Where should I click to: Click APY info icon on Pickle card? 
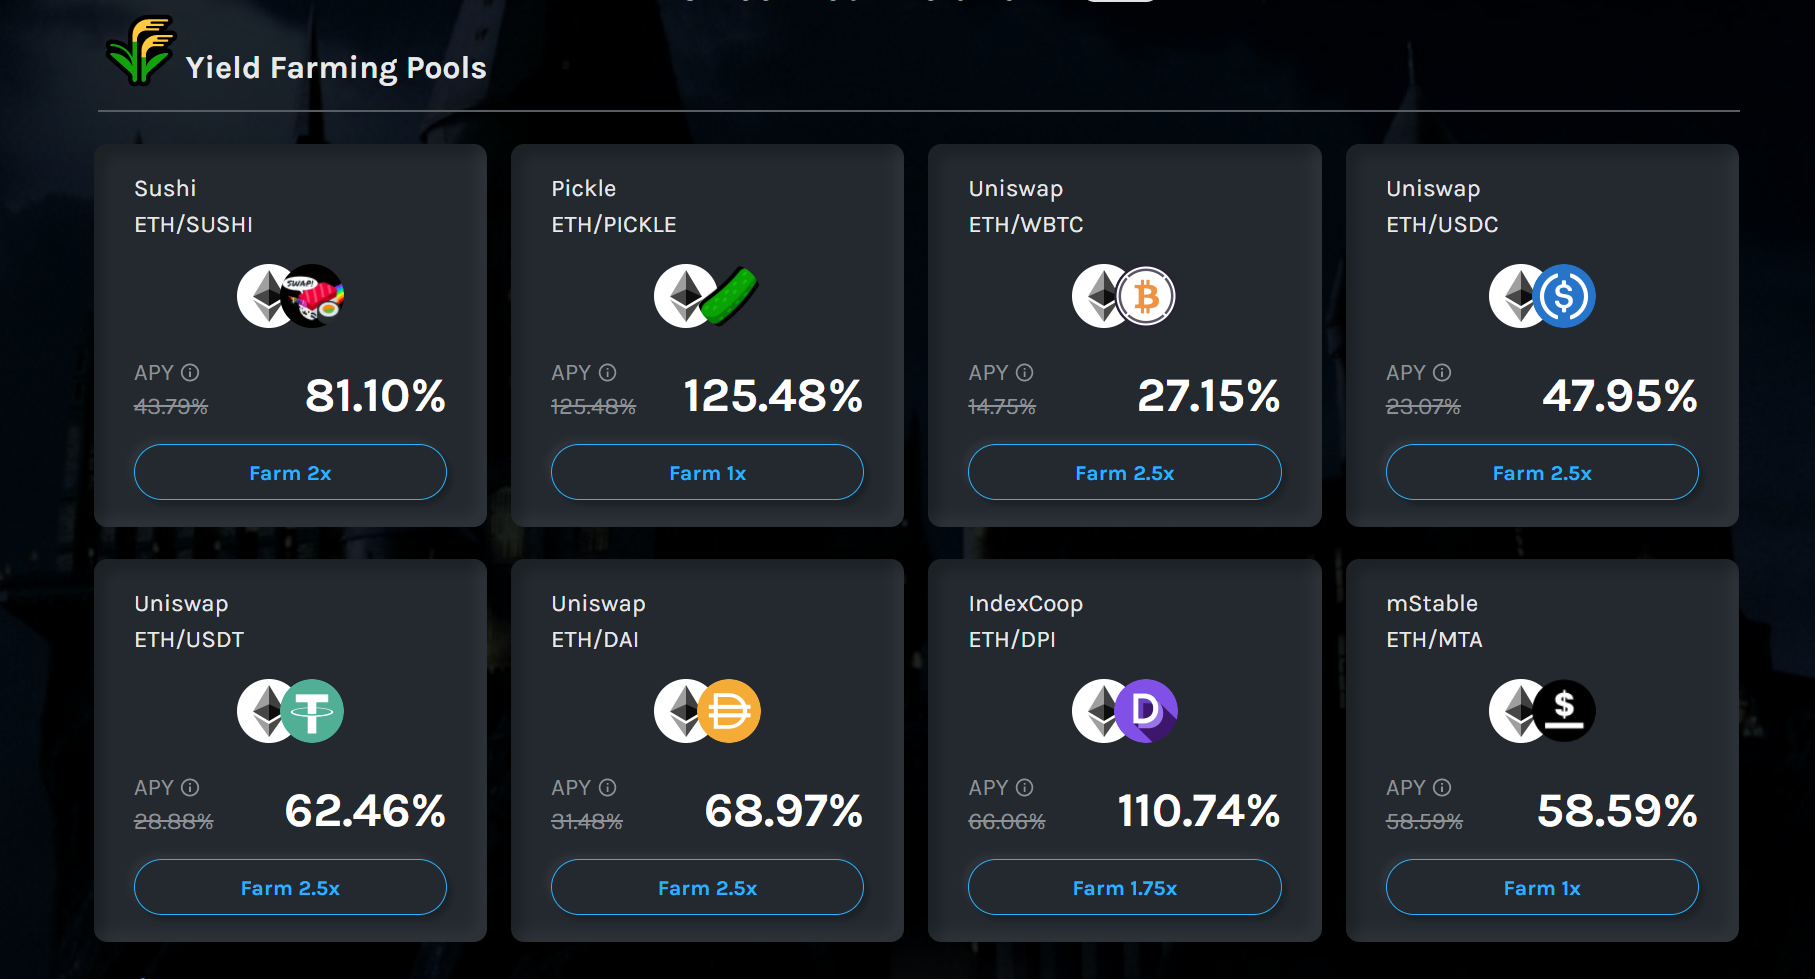[607, 372]
